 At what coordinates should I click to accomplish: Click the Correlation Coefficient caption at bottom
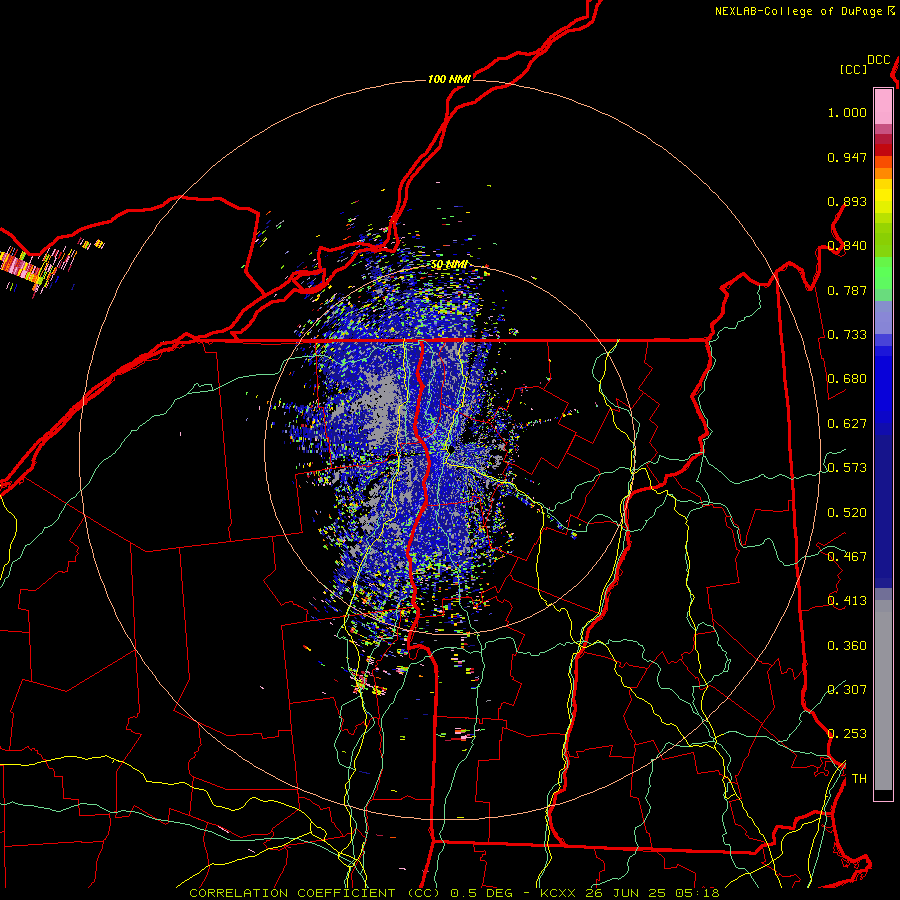(x=454, y=893)
